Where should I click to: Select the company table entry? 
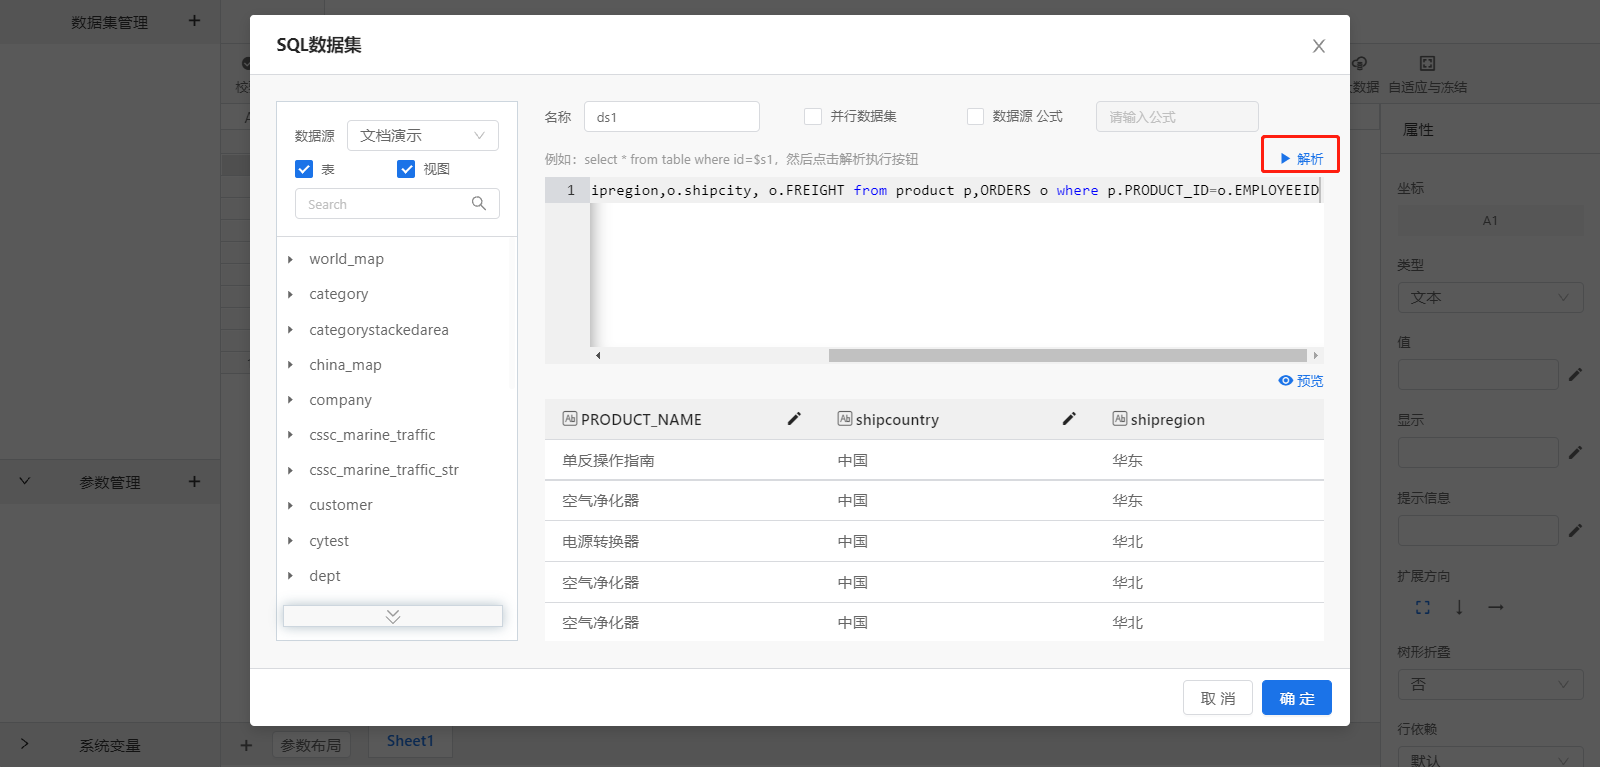(x=340, y=400)
